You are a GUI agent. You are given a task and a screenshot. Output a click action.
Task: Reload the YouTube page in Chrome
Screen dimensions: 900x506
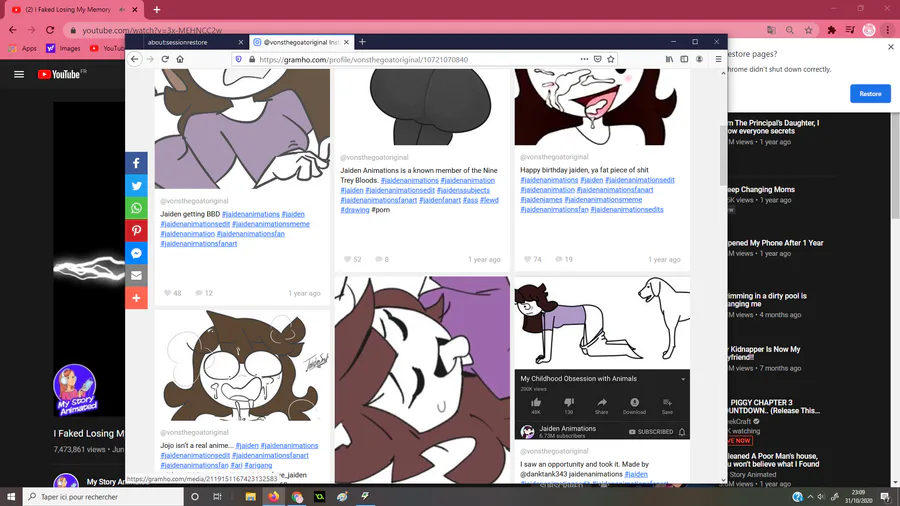(x=50, y=30)
